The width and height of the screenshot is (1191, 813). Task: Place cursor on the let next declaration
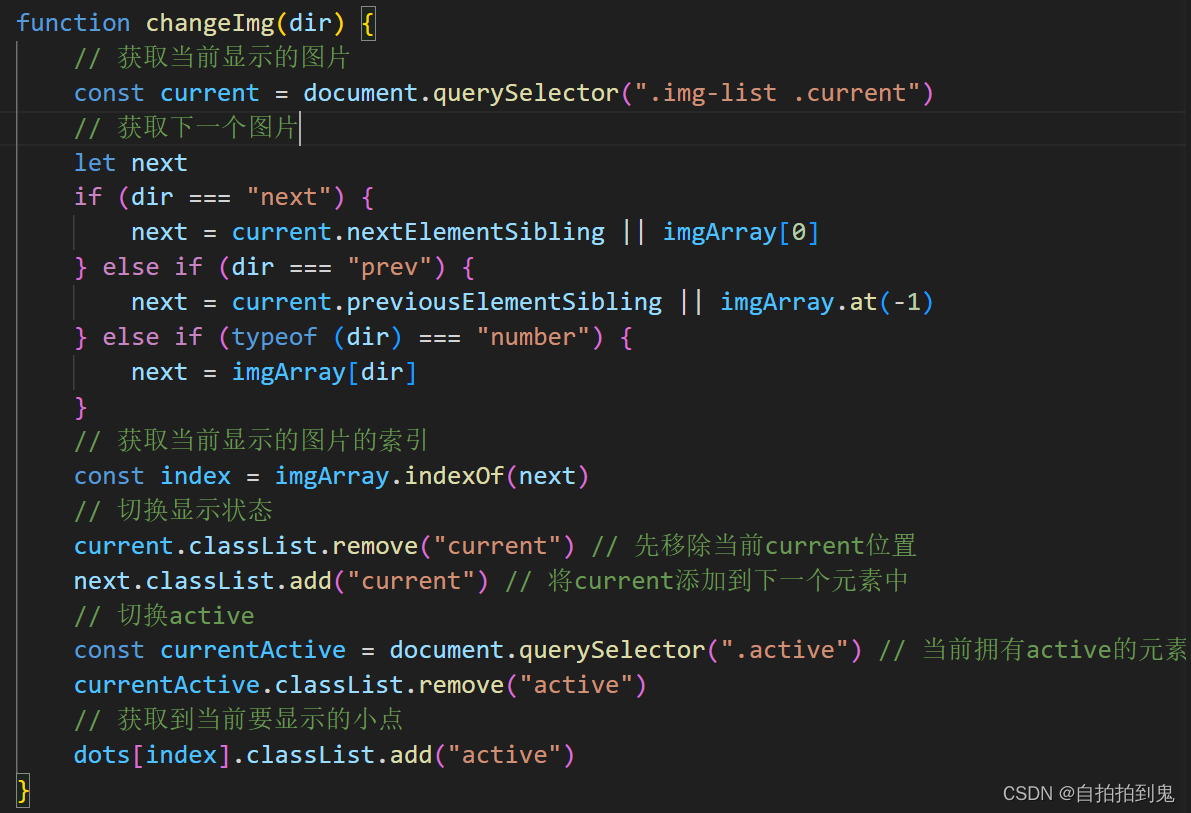tap(130, 162)
